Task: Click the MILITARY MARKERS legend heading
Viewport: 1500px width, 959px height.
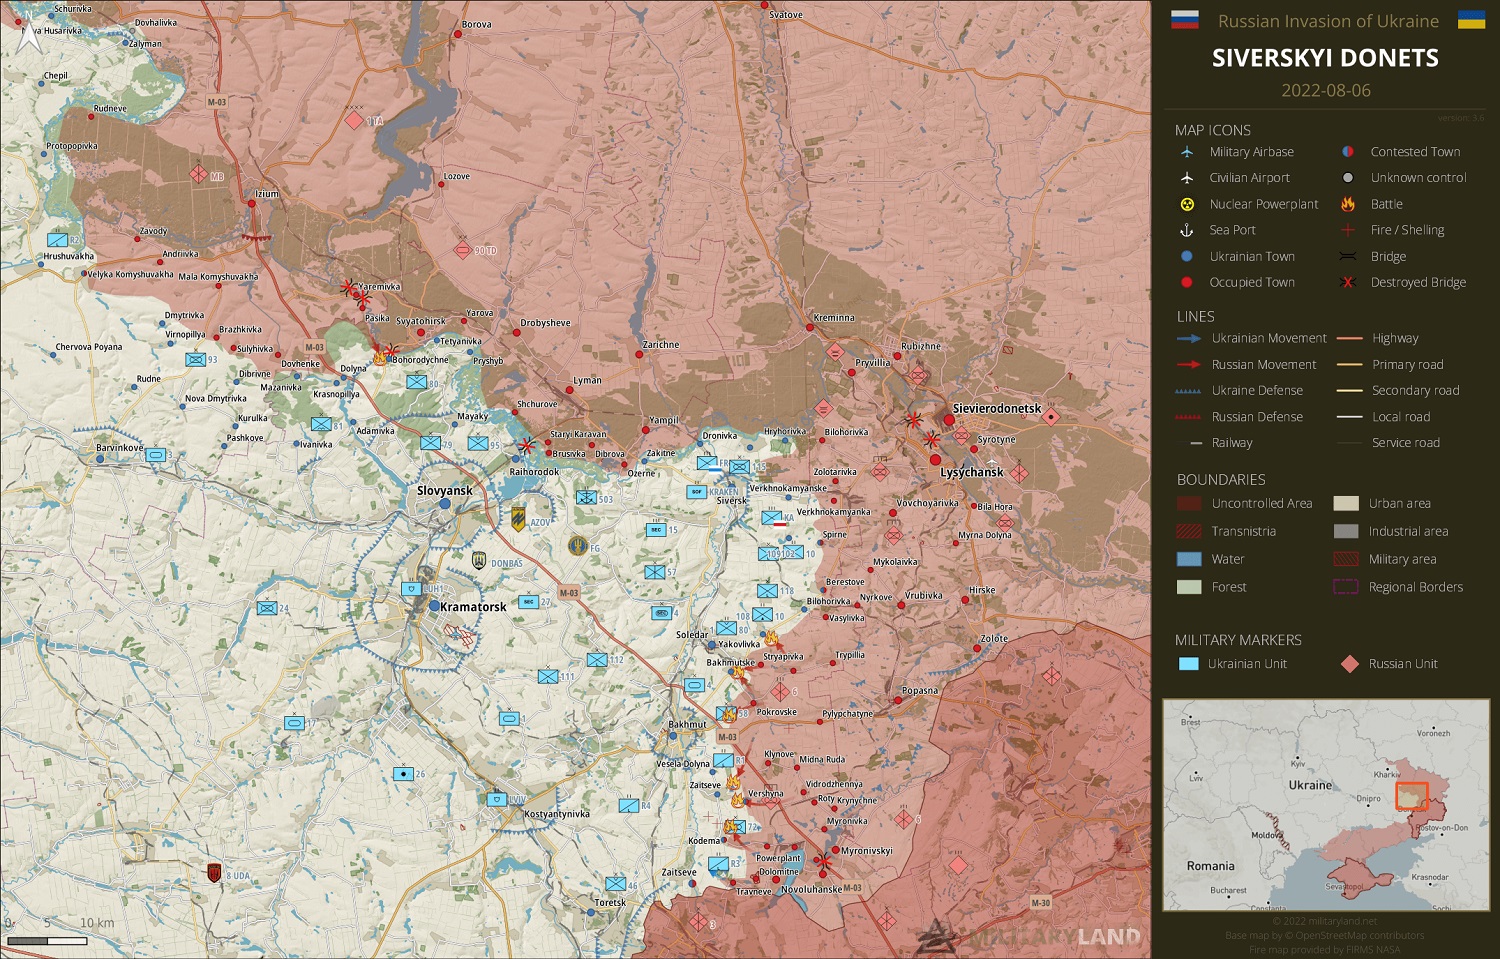Action: click(1238, 639)
